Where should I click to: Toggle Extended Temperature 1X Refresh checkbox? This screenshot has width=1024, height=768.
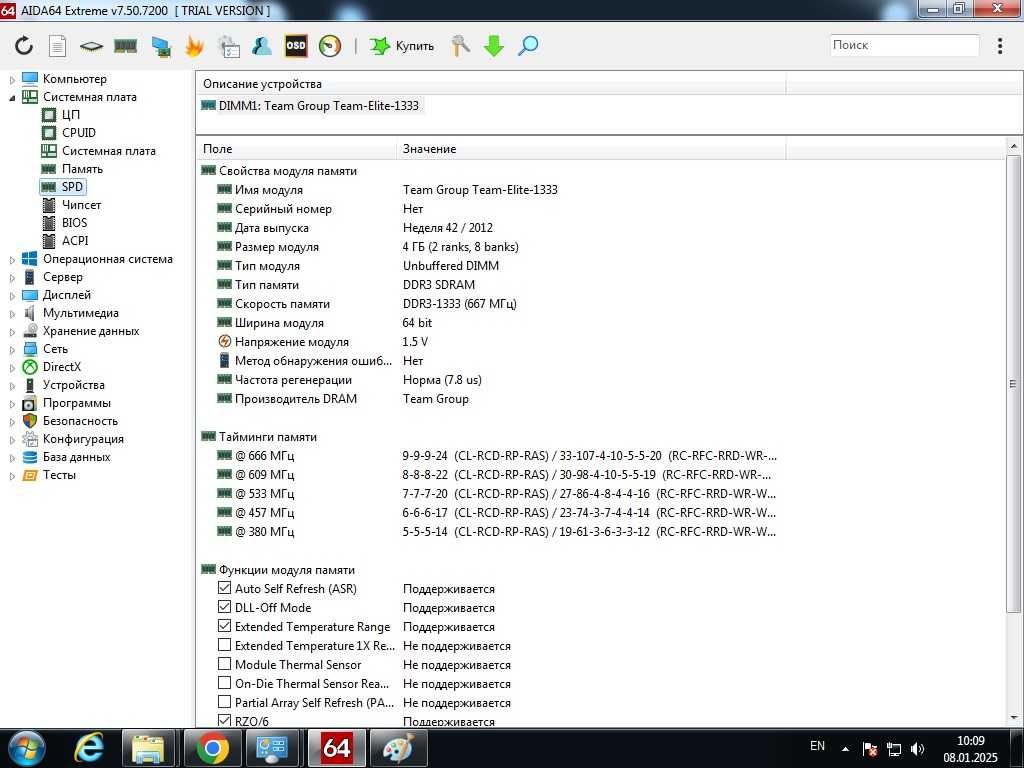[224, 645]
